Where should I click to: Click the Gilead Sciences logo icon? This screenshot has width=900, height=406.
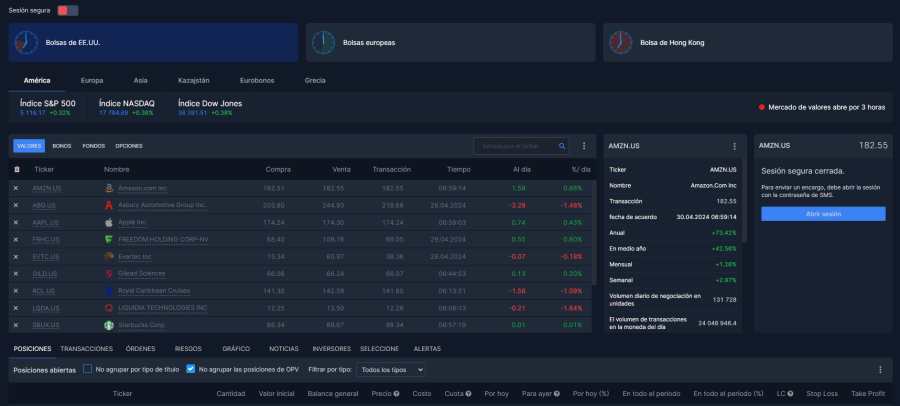tap(108, 273)
